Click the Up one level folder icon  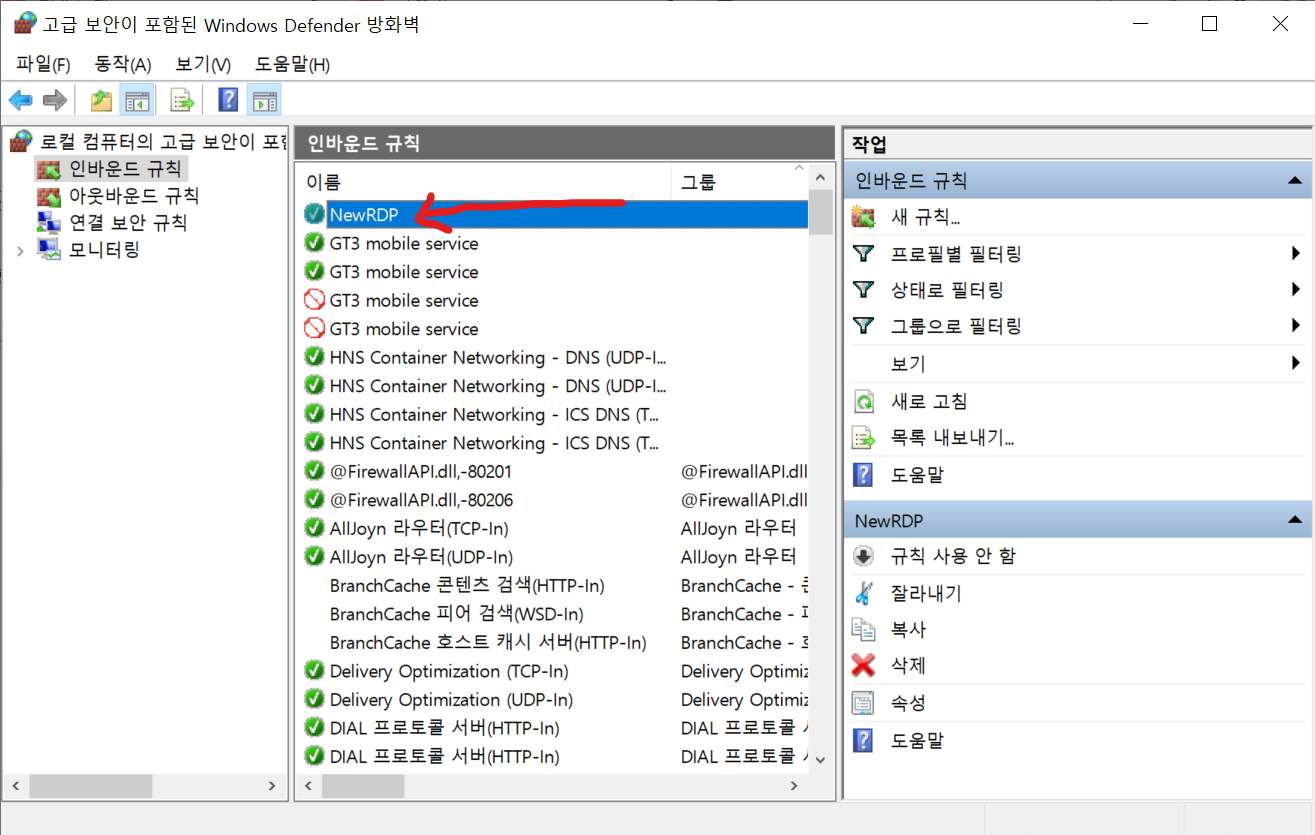point(101,100)
